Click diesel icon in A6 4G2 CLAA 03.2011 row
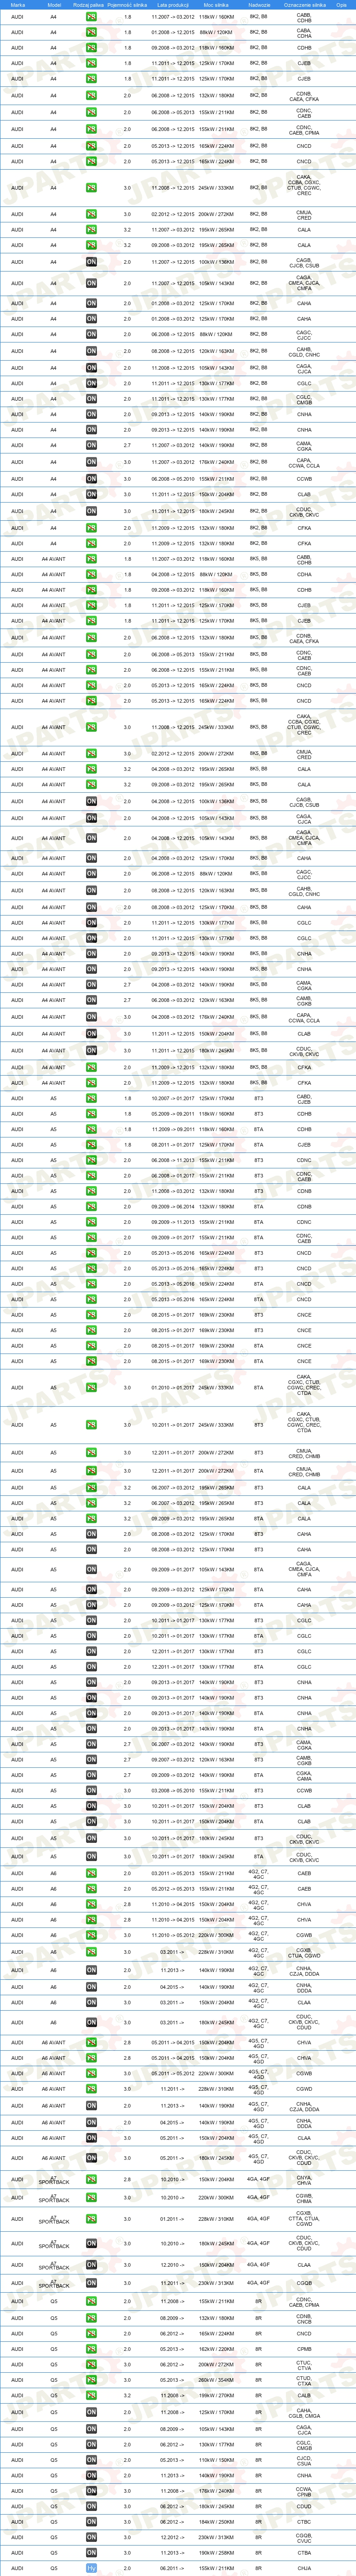The image size is (356, 2576). click(91, 2002)
